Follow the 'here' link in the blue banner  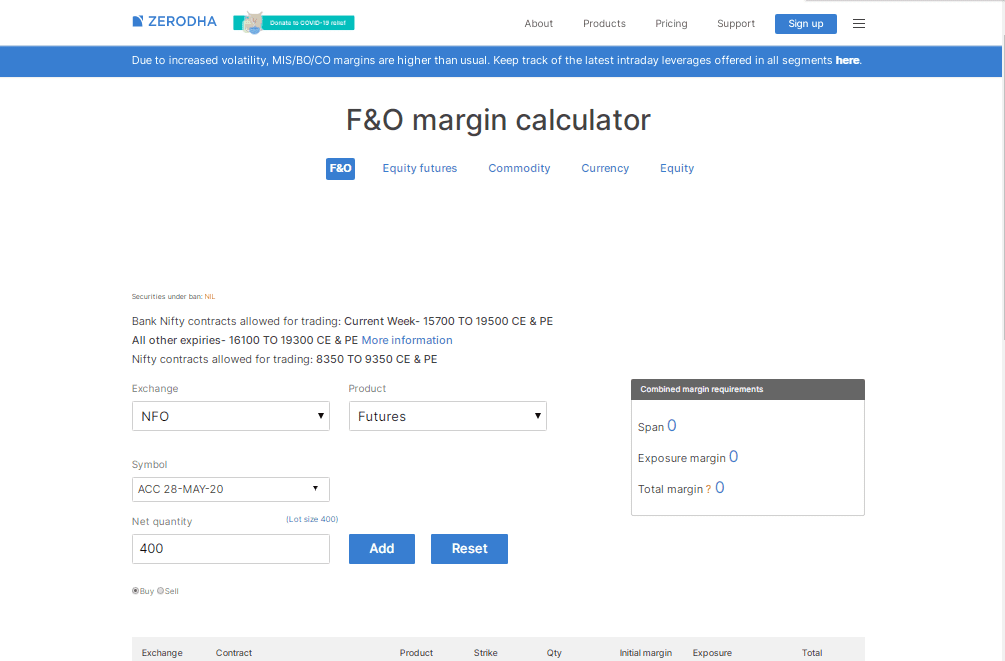click(x=847, y=60)
